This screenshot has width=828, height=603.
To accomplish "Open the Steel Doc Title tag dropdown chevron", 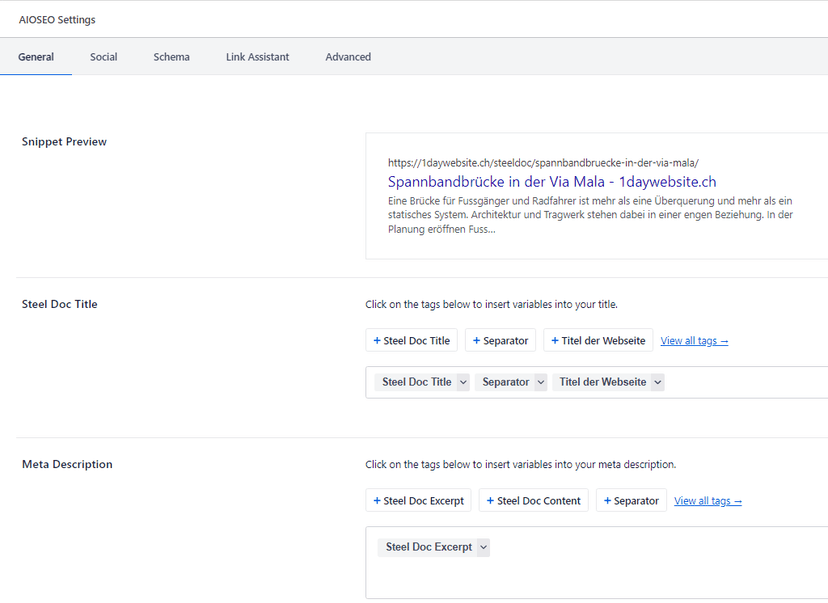I will click(463, 382).
